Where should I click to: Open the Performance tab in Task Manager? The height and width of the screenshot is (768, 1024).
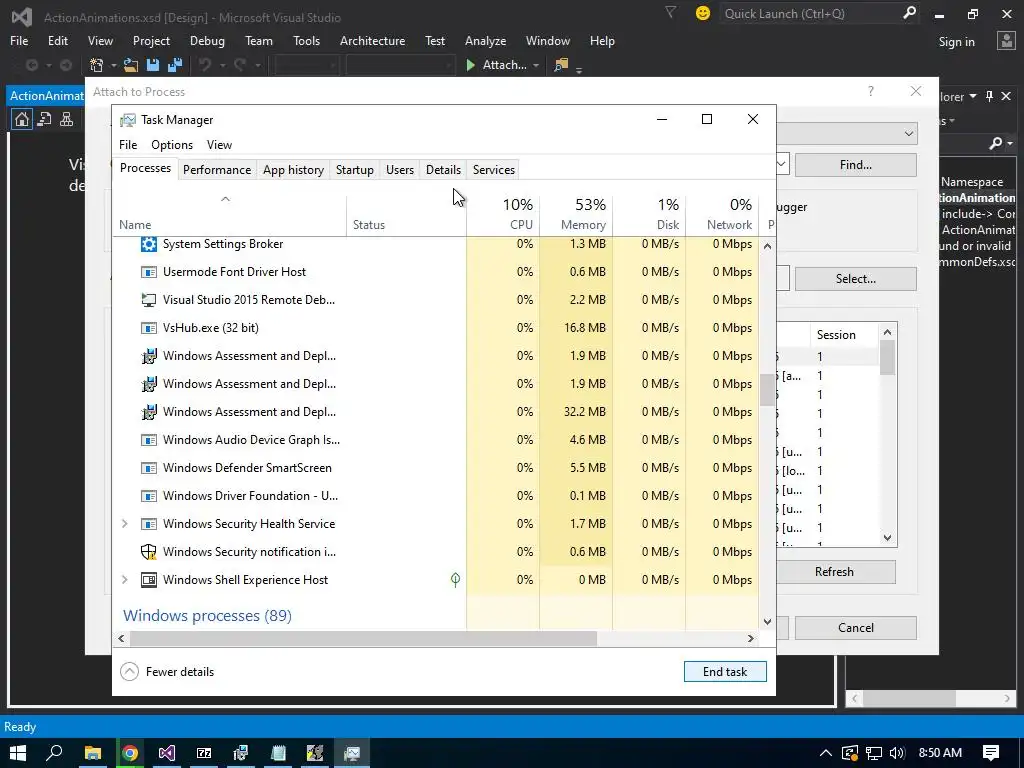(217, 170)
